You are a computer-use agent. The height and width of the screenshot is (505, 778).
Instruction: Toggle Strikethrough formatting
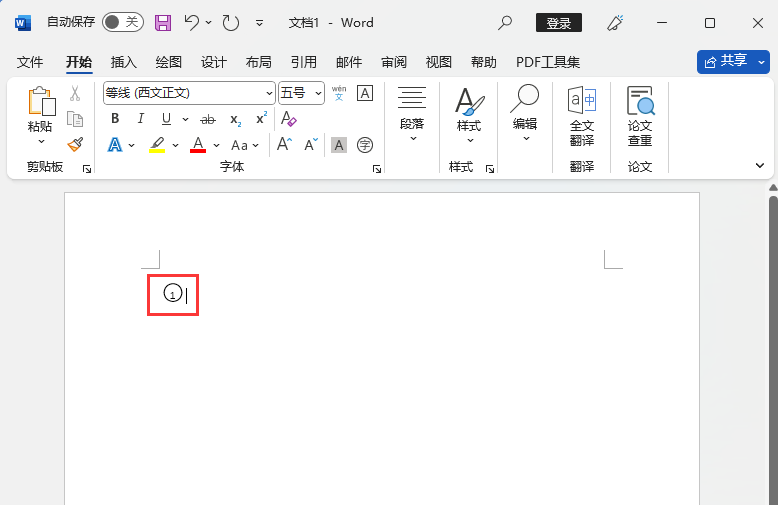[208, 119]
